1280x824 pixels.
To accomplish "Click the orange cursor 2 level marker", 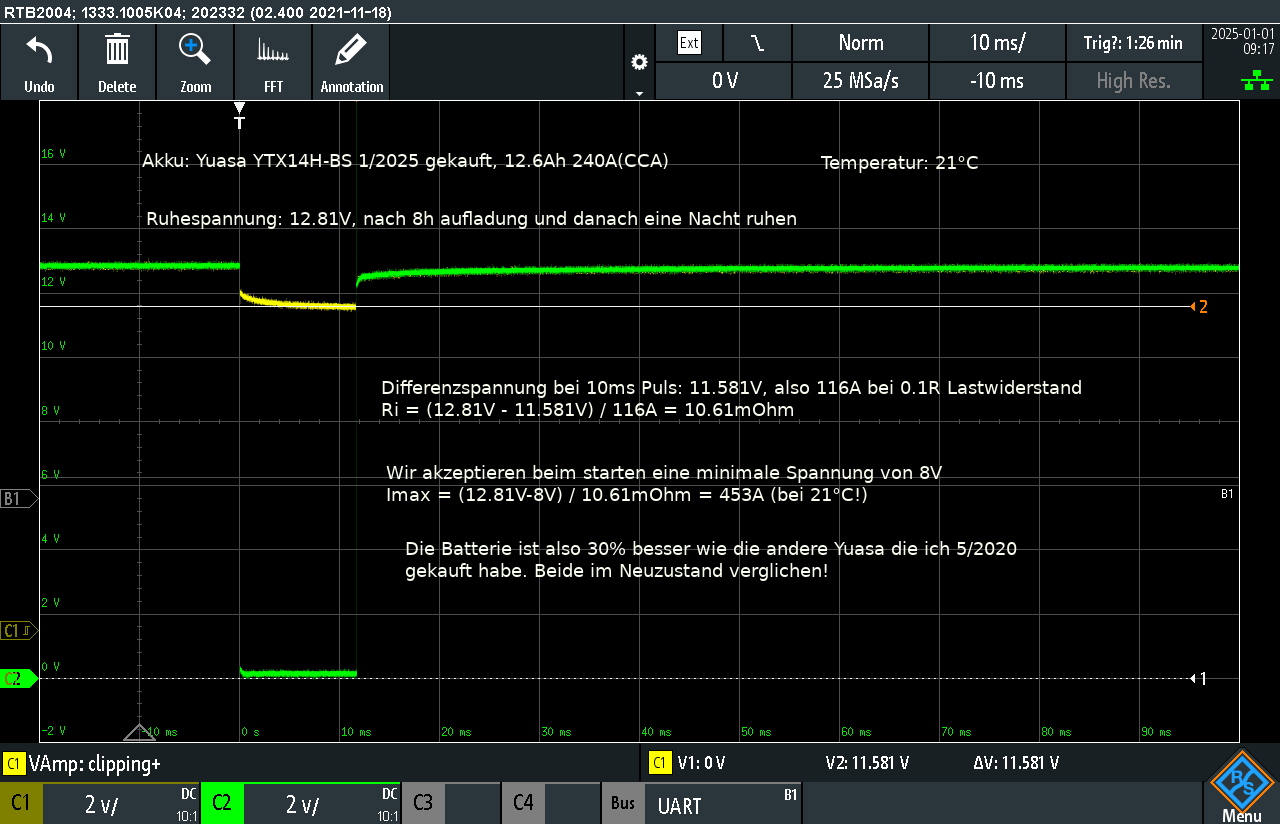I will click(x=1200, y=307).
